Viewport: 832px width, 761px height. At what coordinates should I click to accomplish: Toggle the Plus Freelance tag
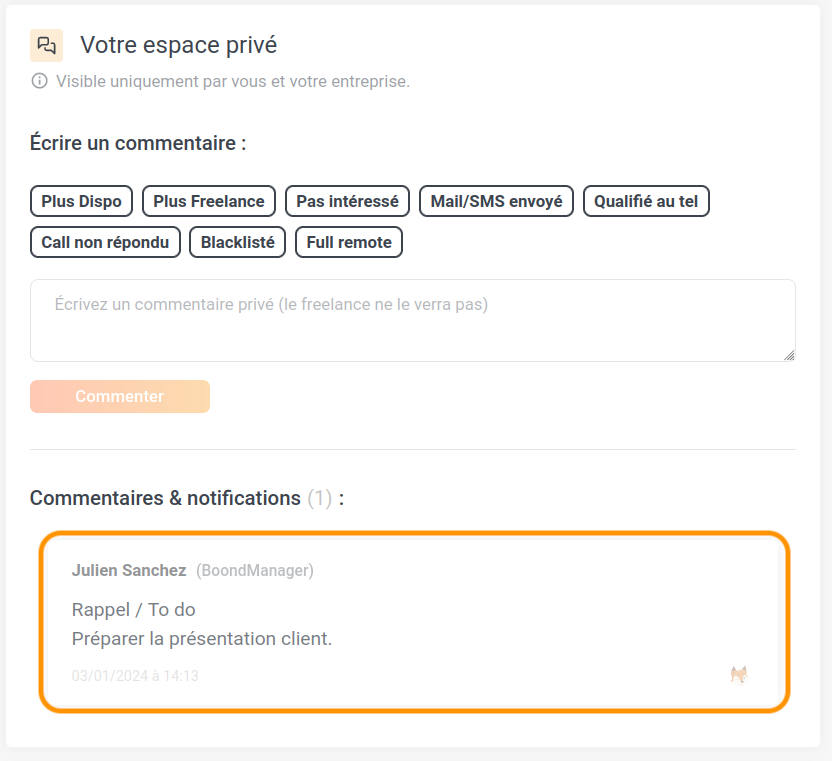[209, 201]
